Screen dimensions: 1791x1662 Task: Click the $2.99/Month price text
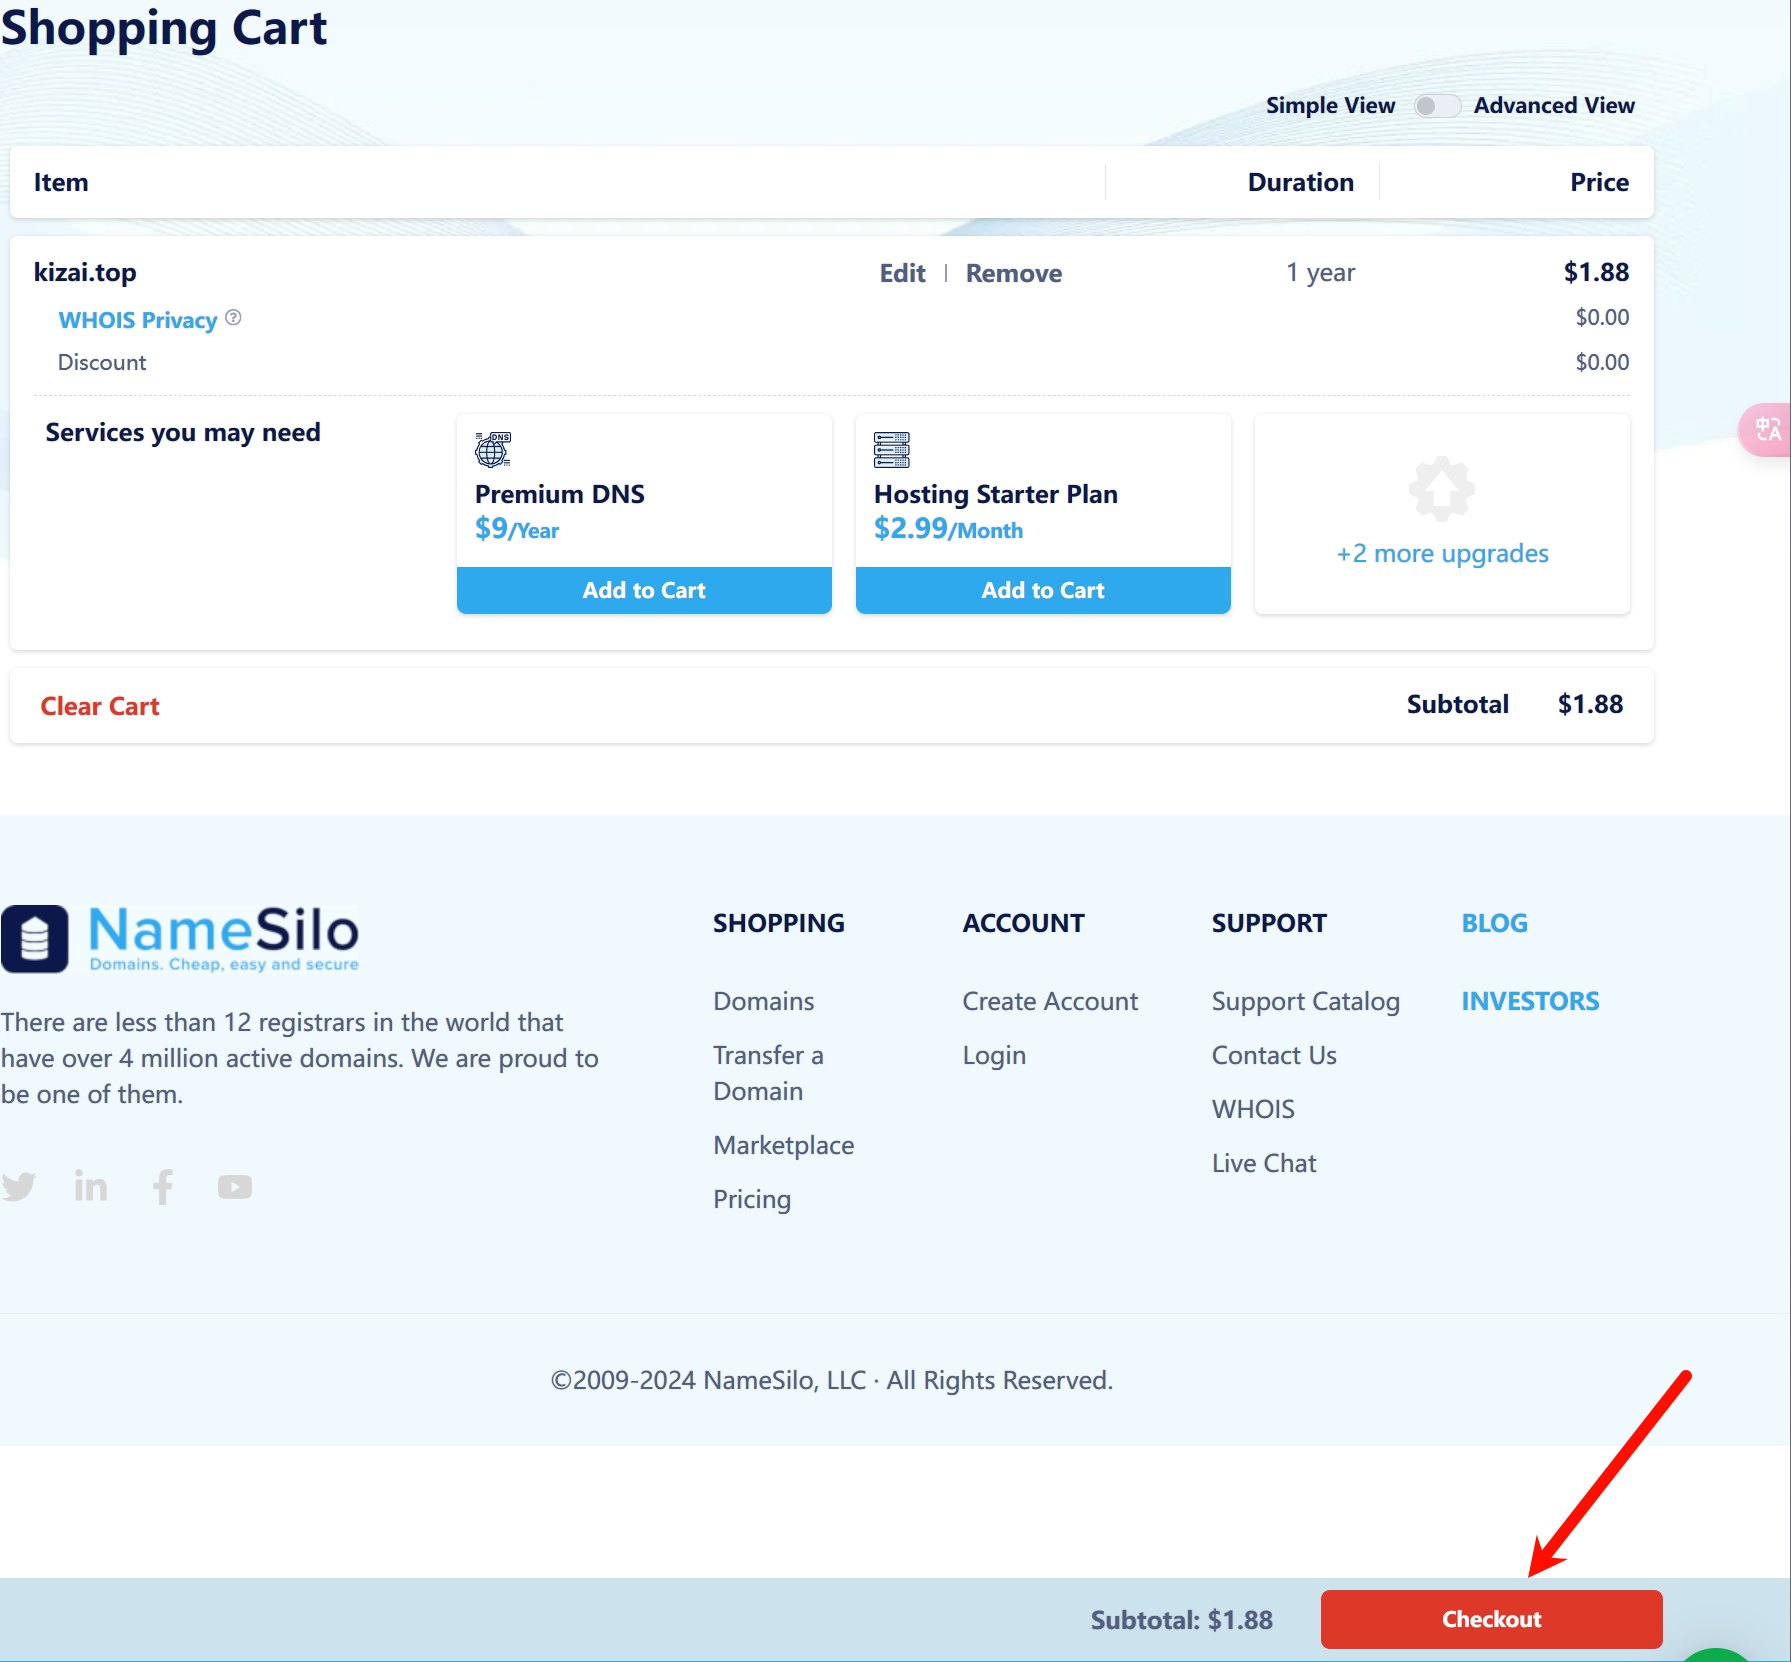[948, 528]
